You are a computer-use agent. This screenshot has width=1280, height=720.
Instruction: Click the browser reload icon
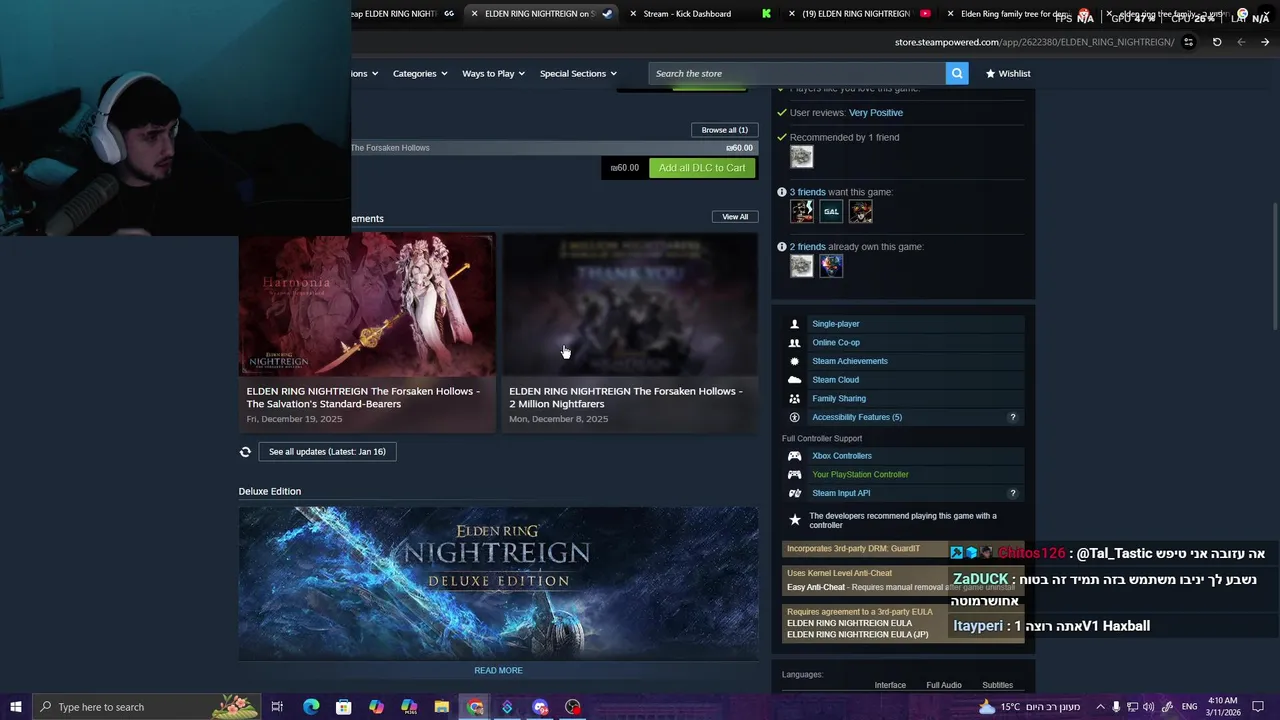(1217, 42)
